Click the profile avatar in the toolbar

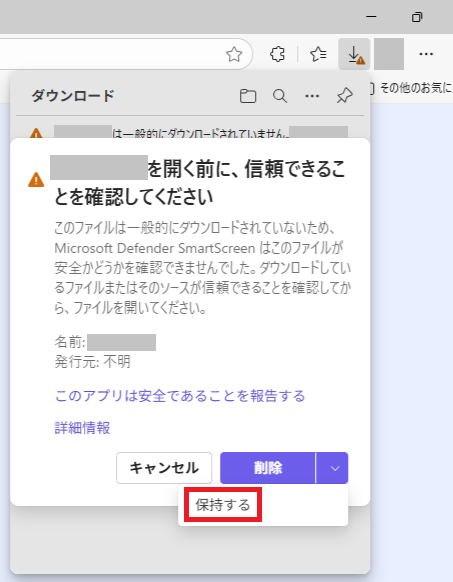click(x=389, y=54)
